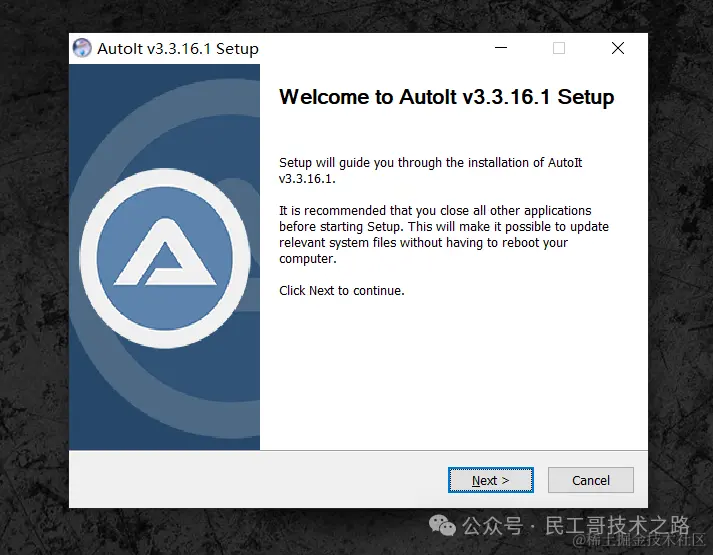Click the "AutoIt v3.3.16.1 Setup" title bar text

coord(178,48)
